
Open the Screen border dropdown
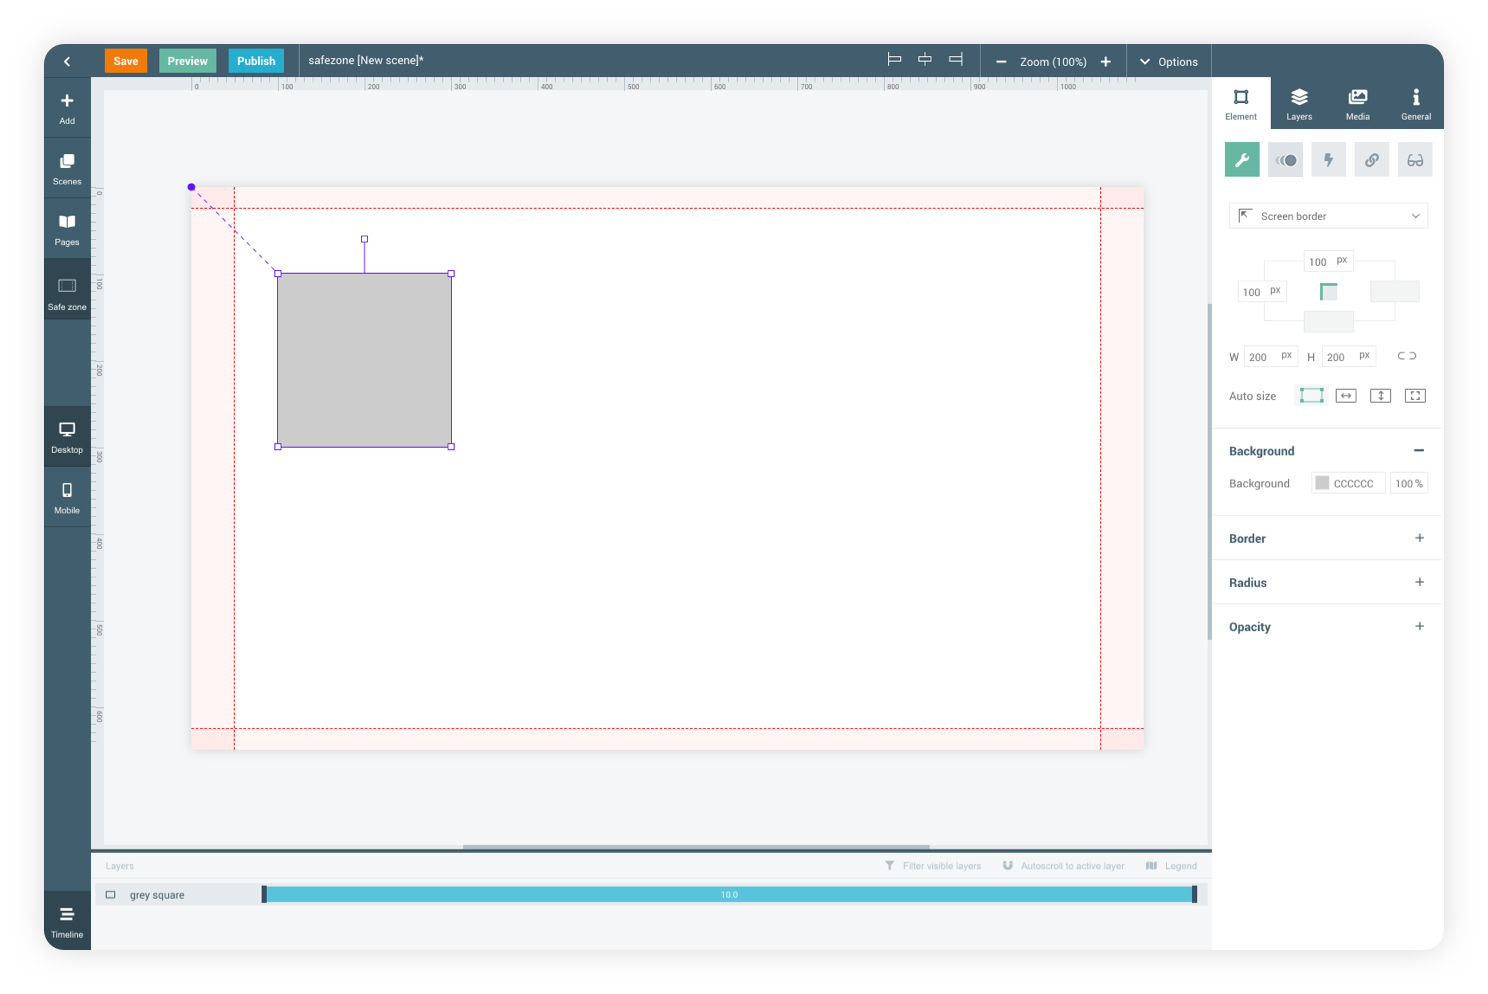[1327, 216]
